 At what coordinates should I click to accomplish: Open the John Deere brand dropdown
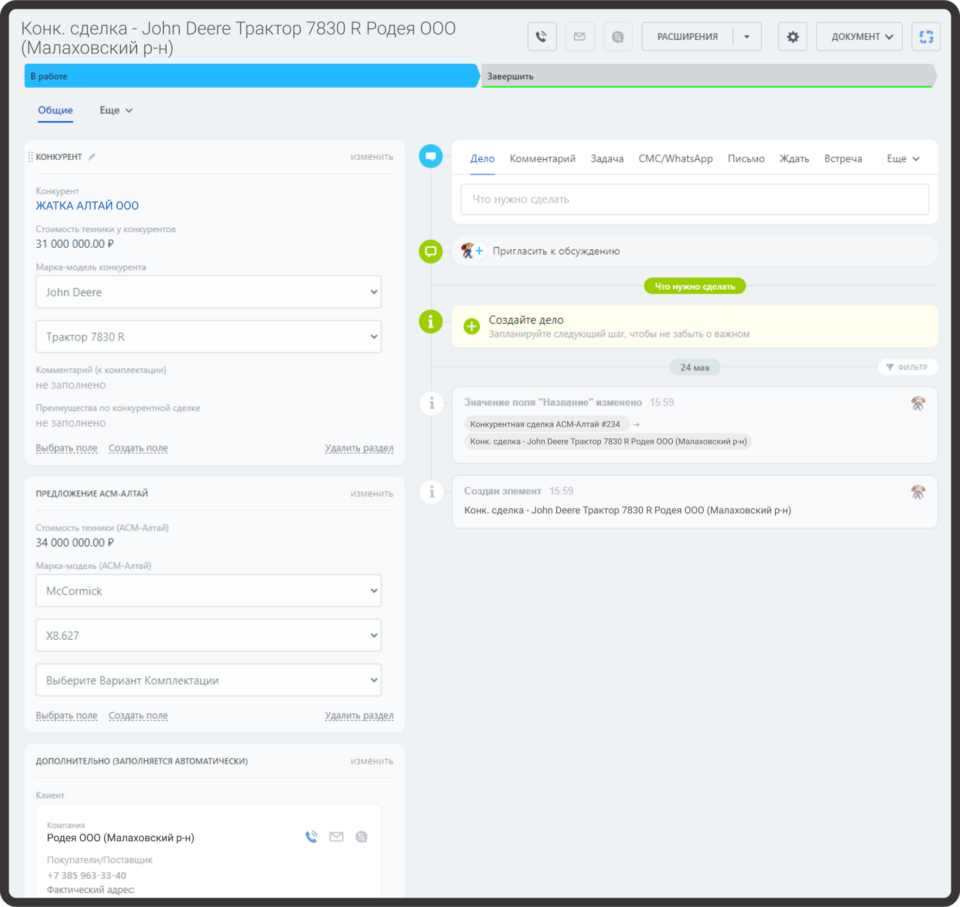[208, 292]
